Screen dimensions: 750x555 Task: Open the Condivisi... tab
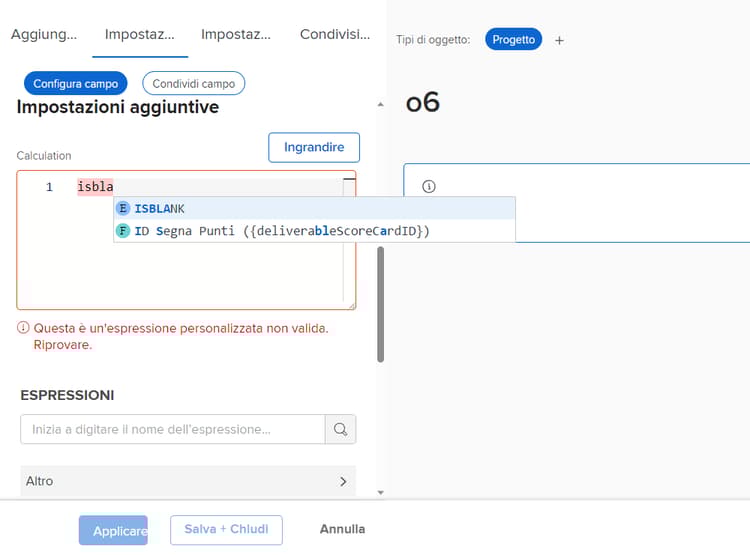pos(334,34)
